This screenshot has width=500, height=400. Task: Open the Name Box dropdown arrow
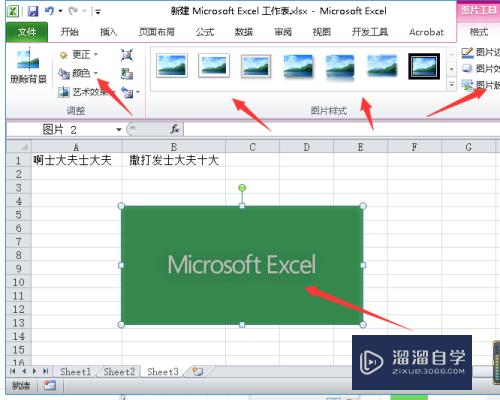click(119, 129)
